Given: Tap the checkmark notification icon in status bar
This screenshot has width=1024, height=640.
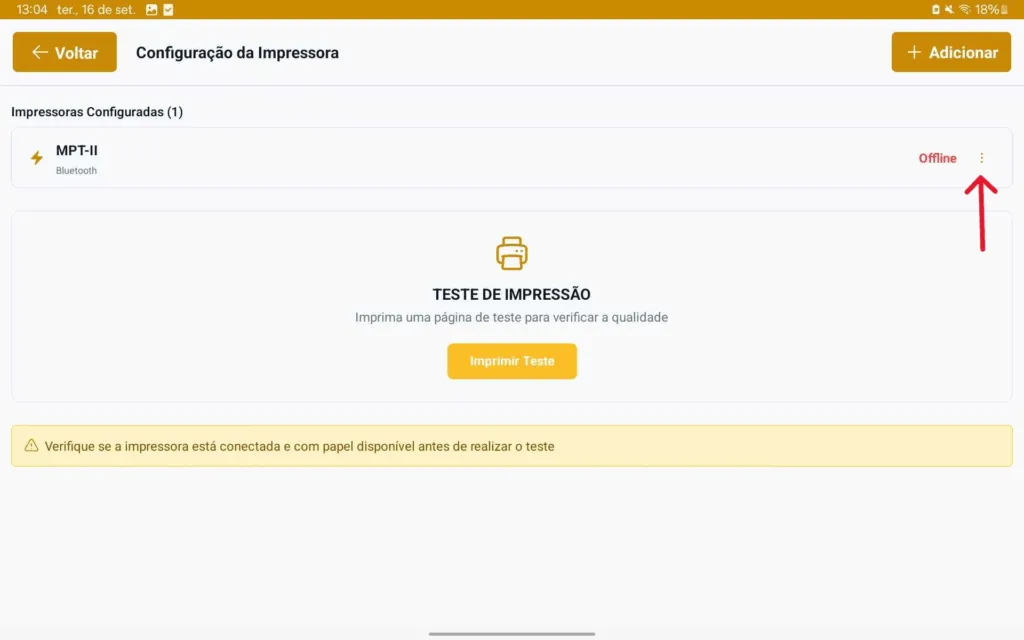Looking at the screenshot, I should [168, 9].
